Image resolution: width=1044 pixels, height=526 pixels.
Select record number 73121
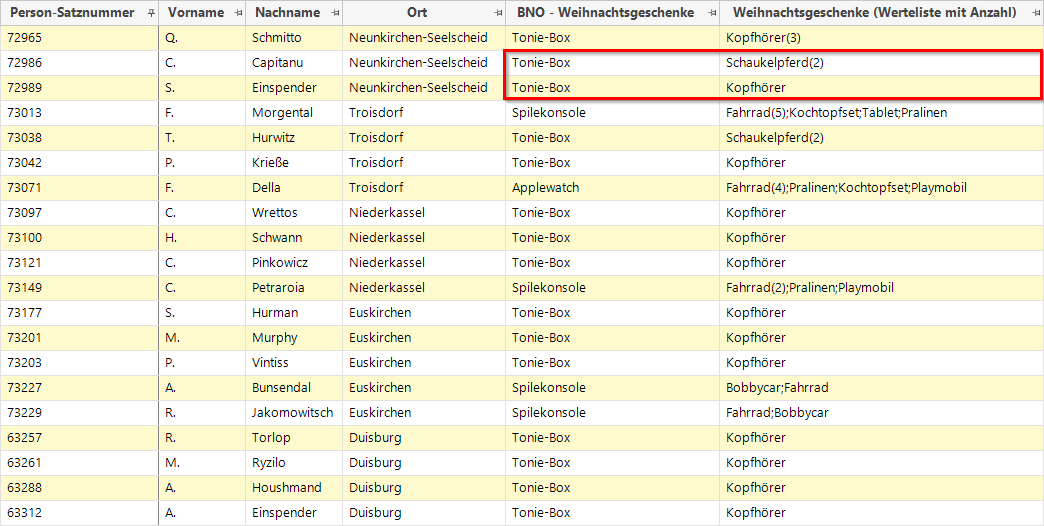(24, 262)
